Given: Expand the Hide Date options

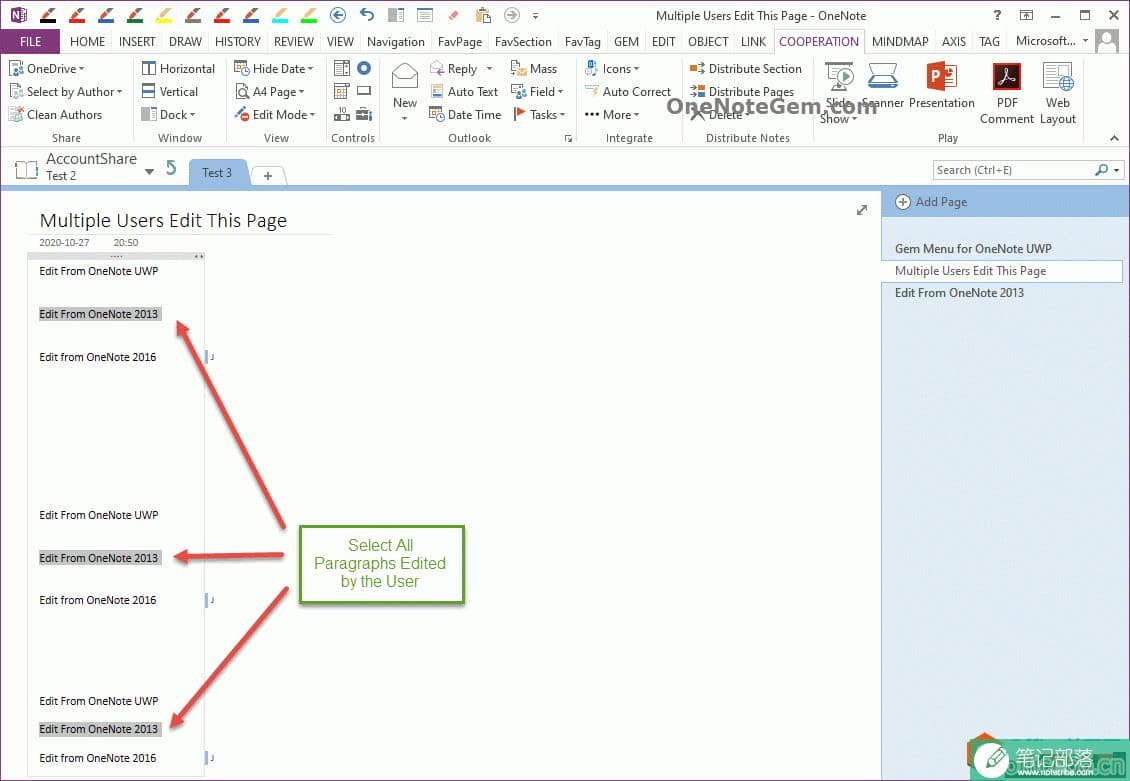Looking at the screenshot, I should click(274, 68).
